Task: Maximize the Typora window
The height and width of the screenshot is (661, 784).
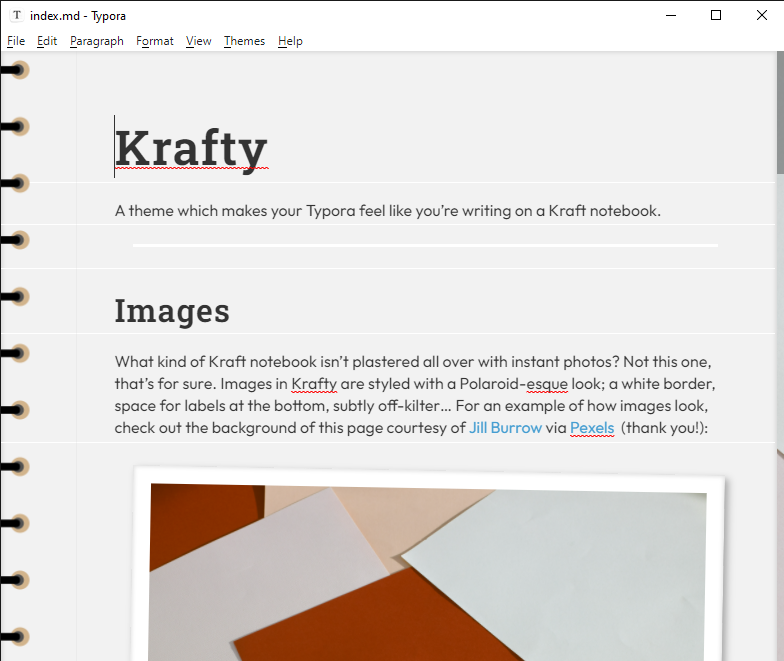Action: 716,16
